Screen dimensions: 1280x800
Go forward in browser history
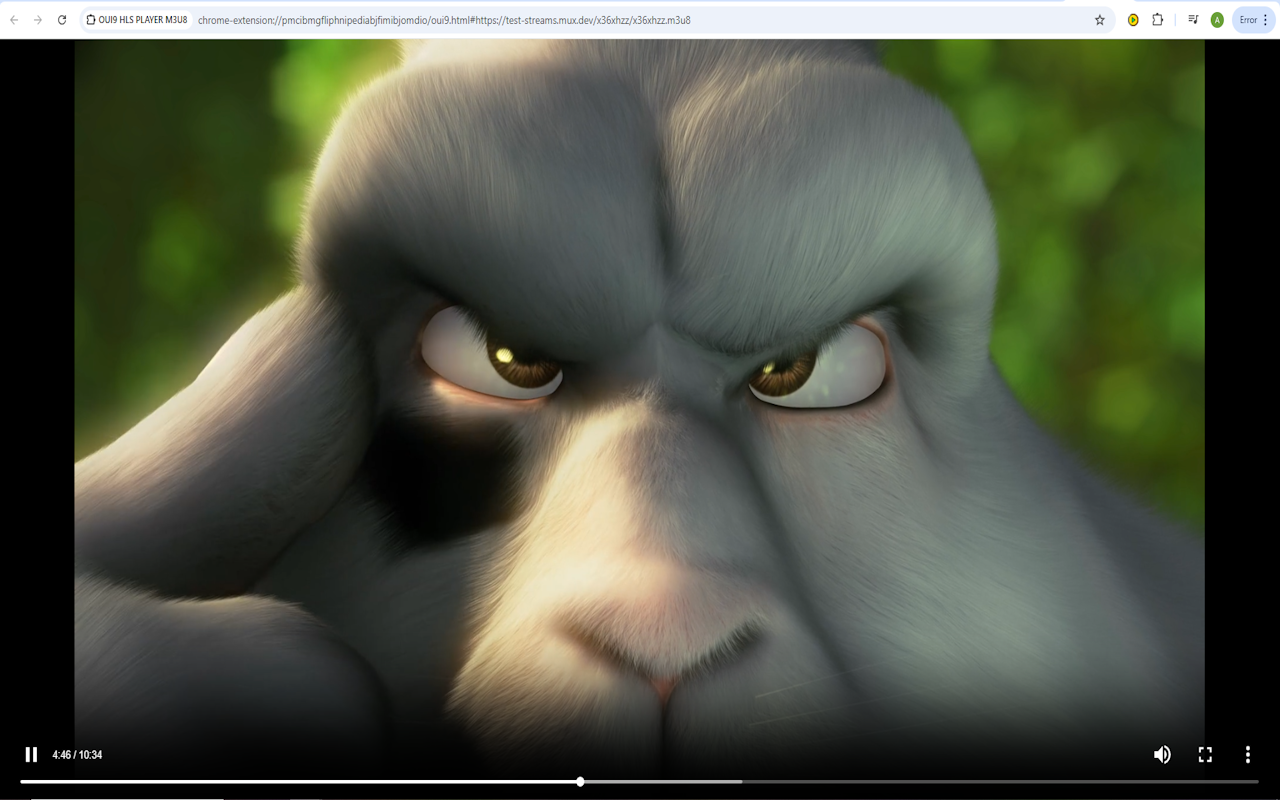38,20
